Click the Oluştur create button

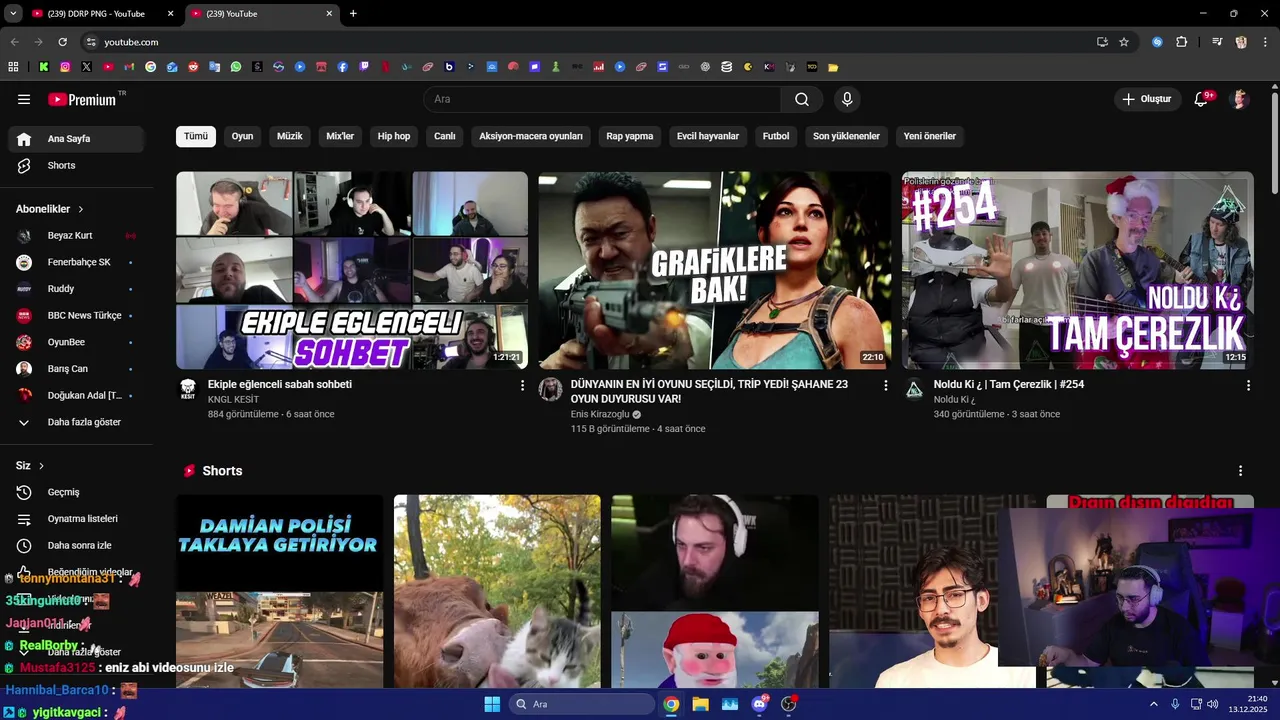pos(1146,99)
